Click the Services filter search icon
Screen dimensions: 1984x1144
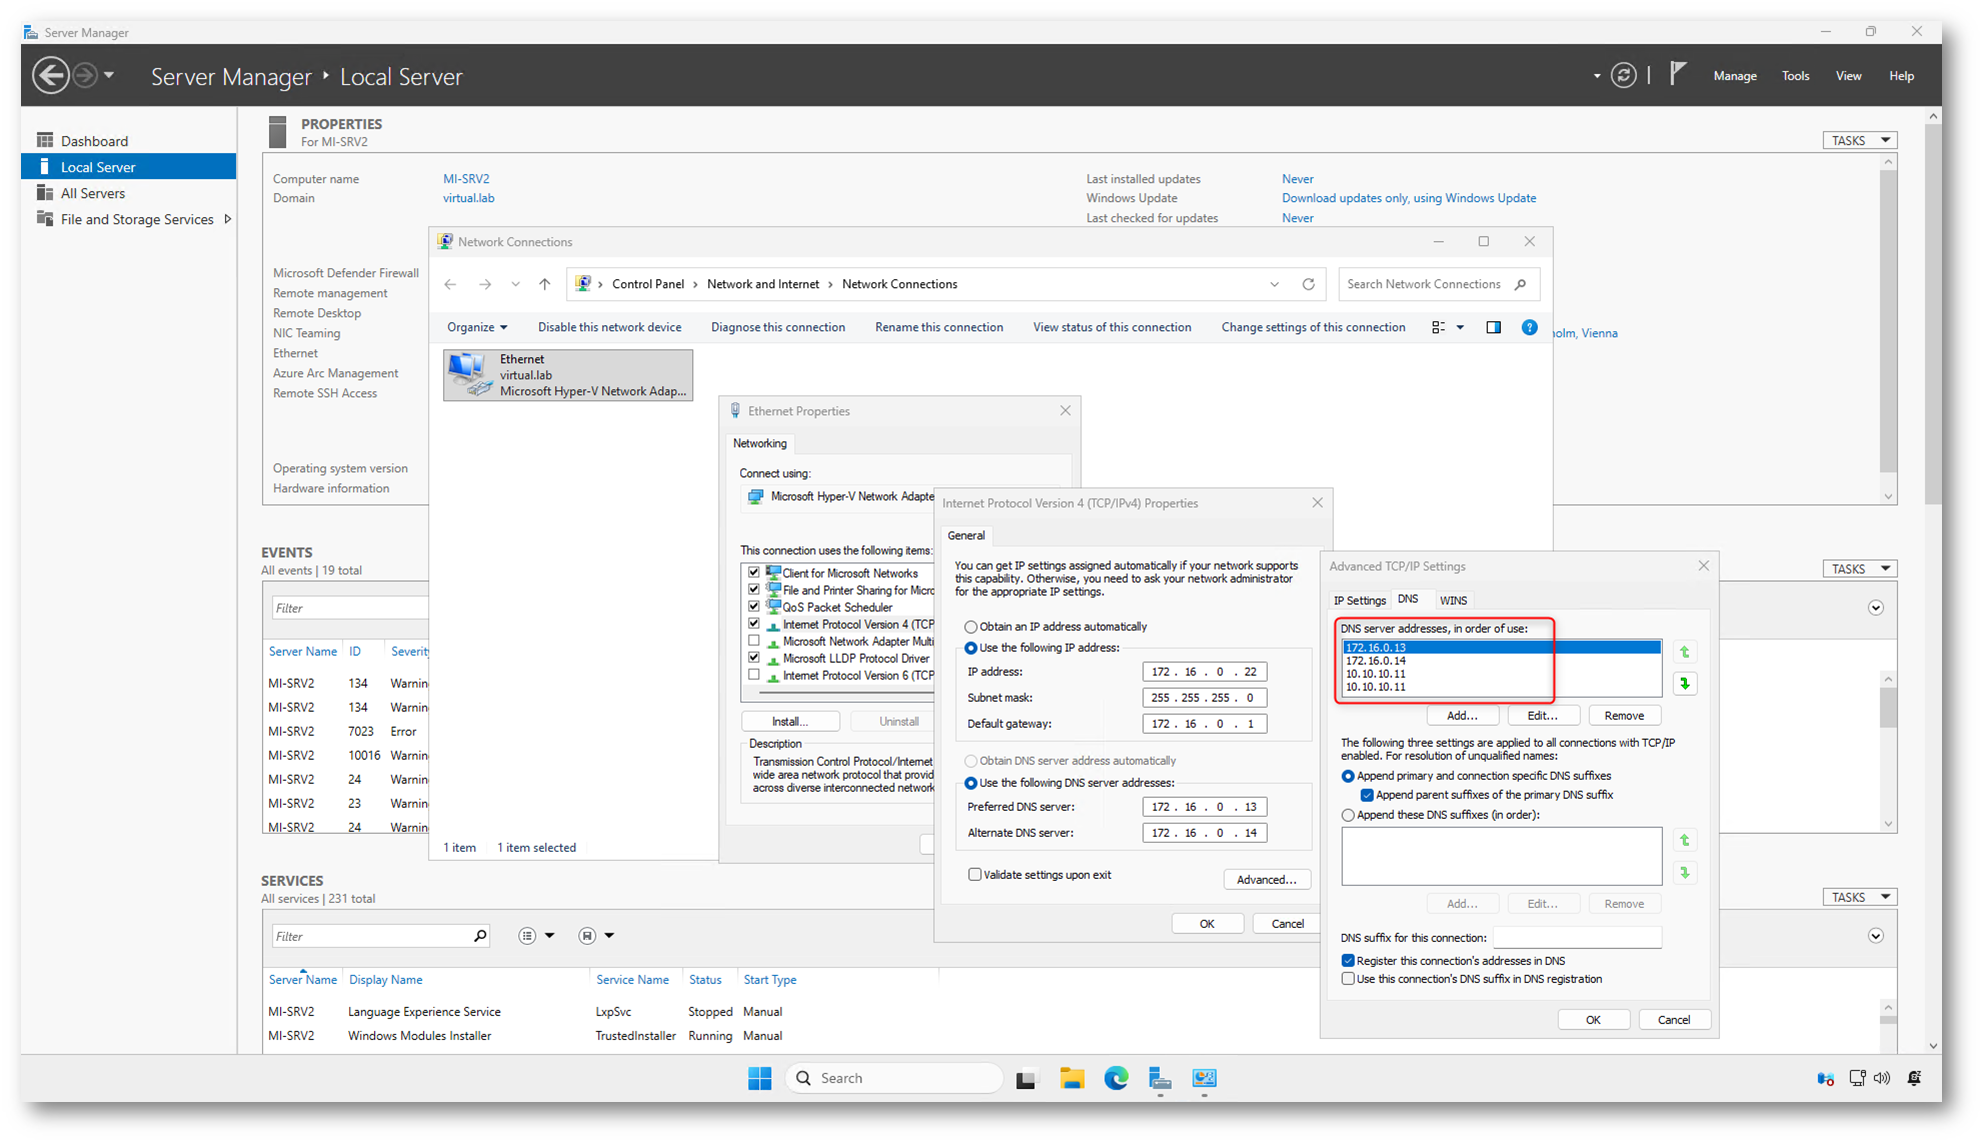coord(480,936)
